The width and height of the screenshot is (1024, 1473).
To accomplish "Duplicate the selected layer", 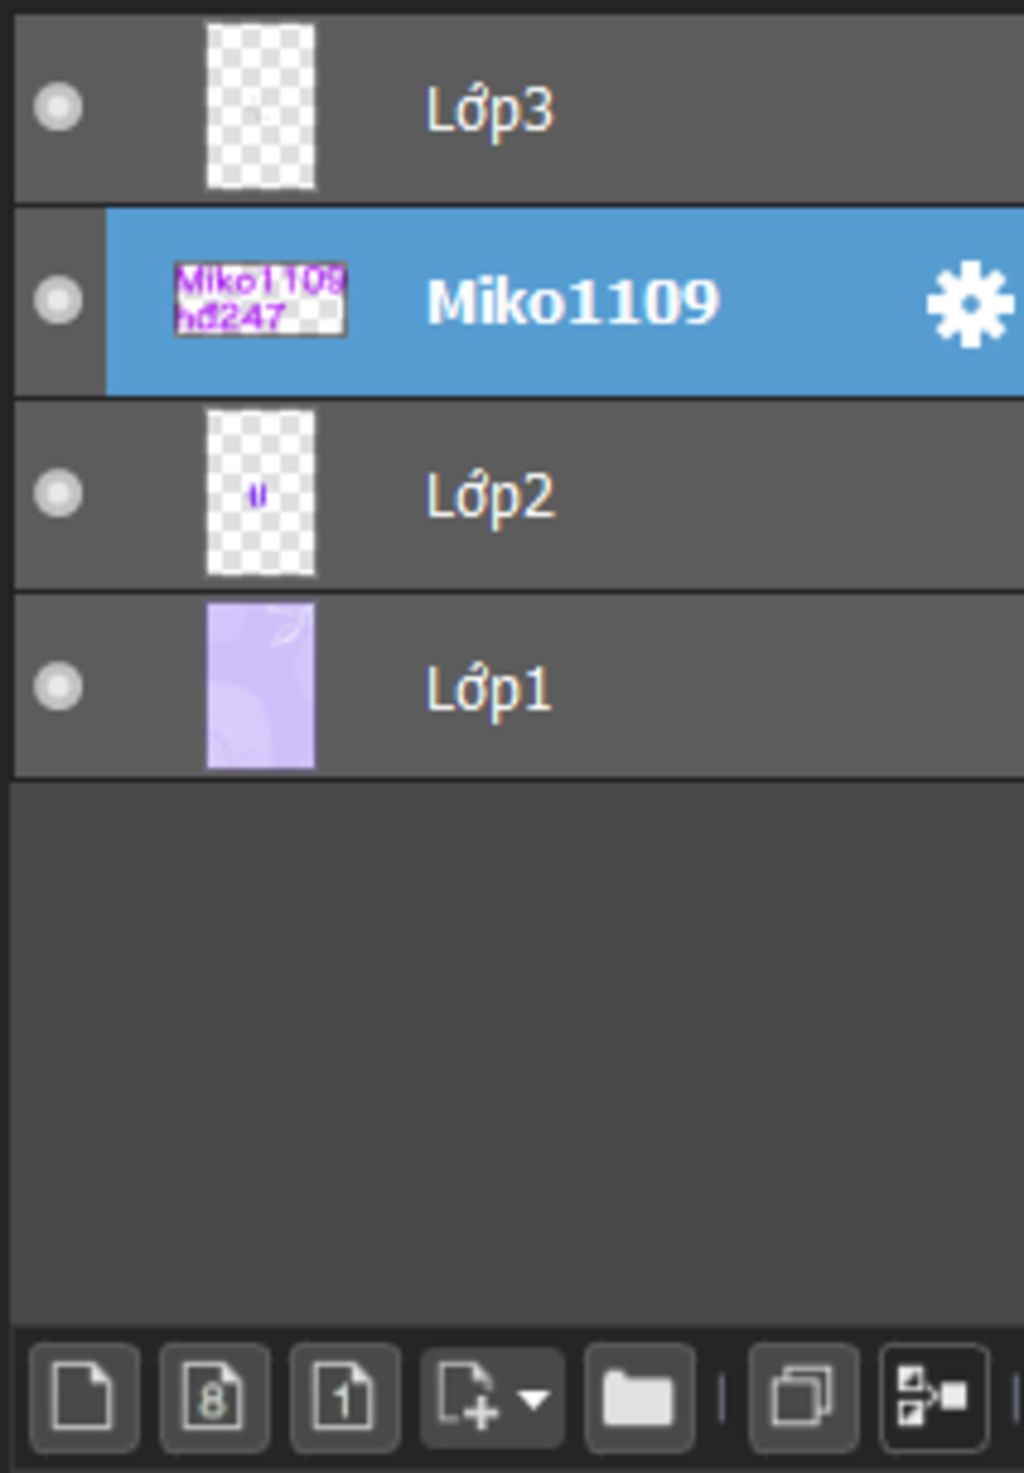I will click(803, 1398).
